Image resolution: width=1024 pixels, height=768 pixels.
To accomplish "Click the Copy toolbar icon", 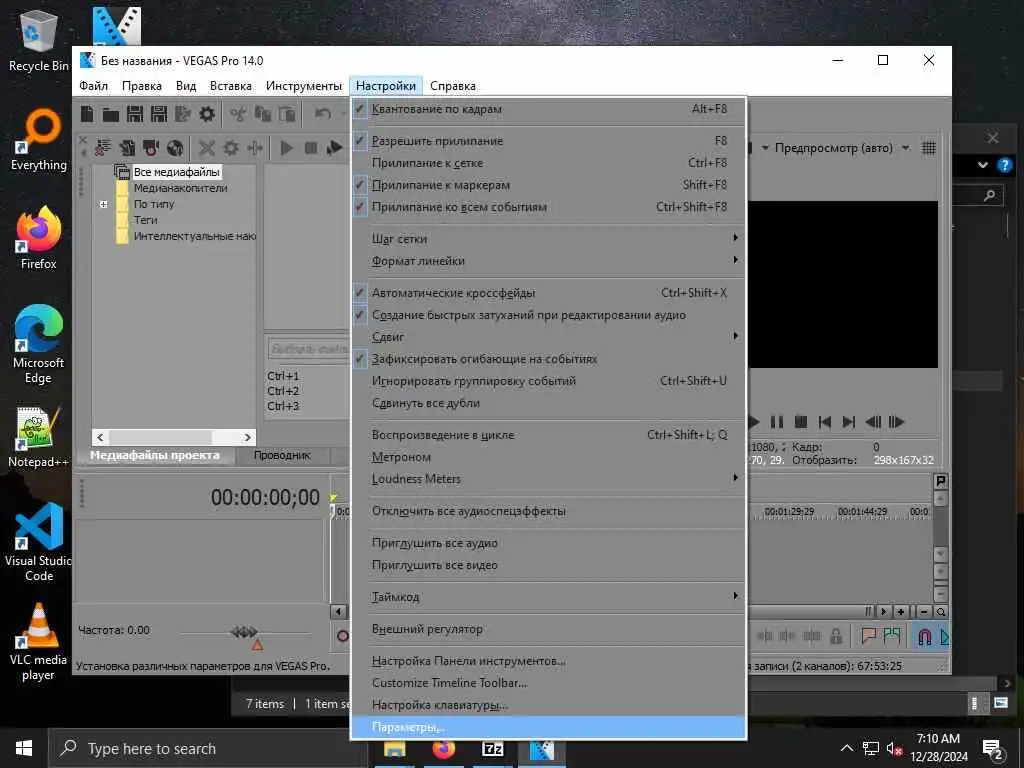I will (x=263, y=114).
